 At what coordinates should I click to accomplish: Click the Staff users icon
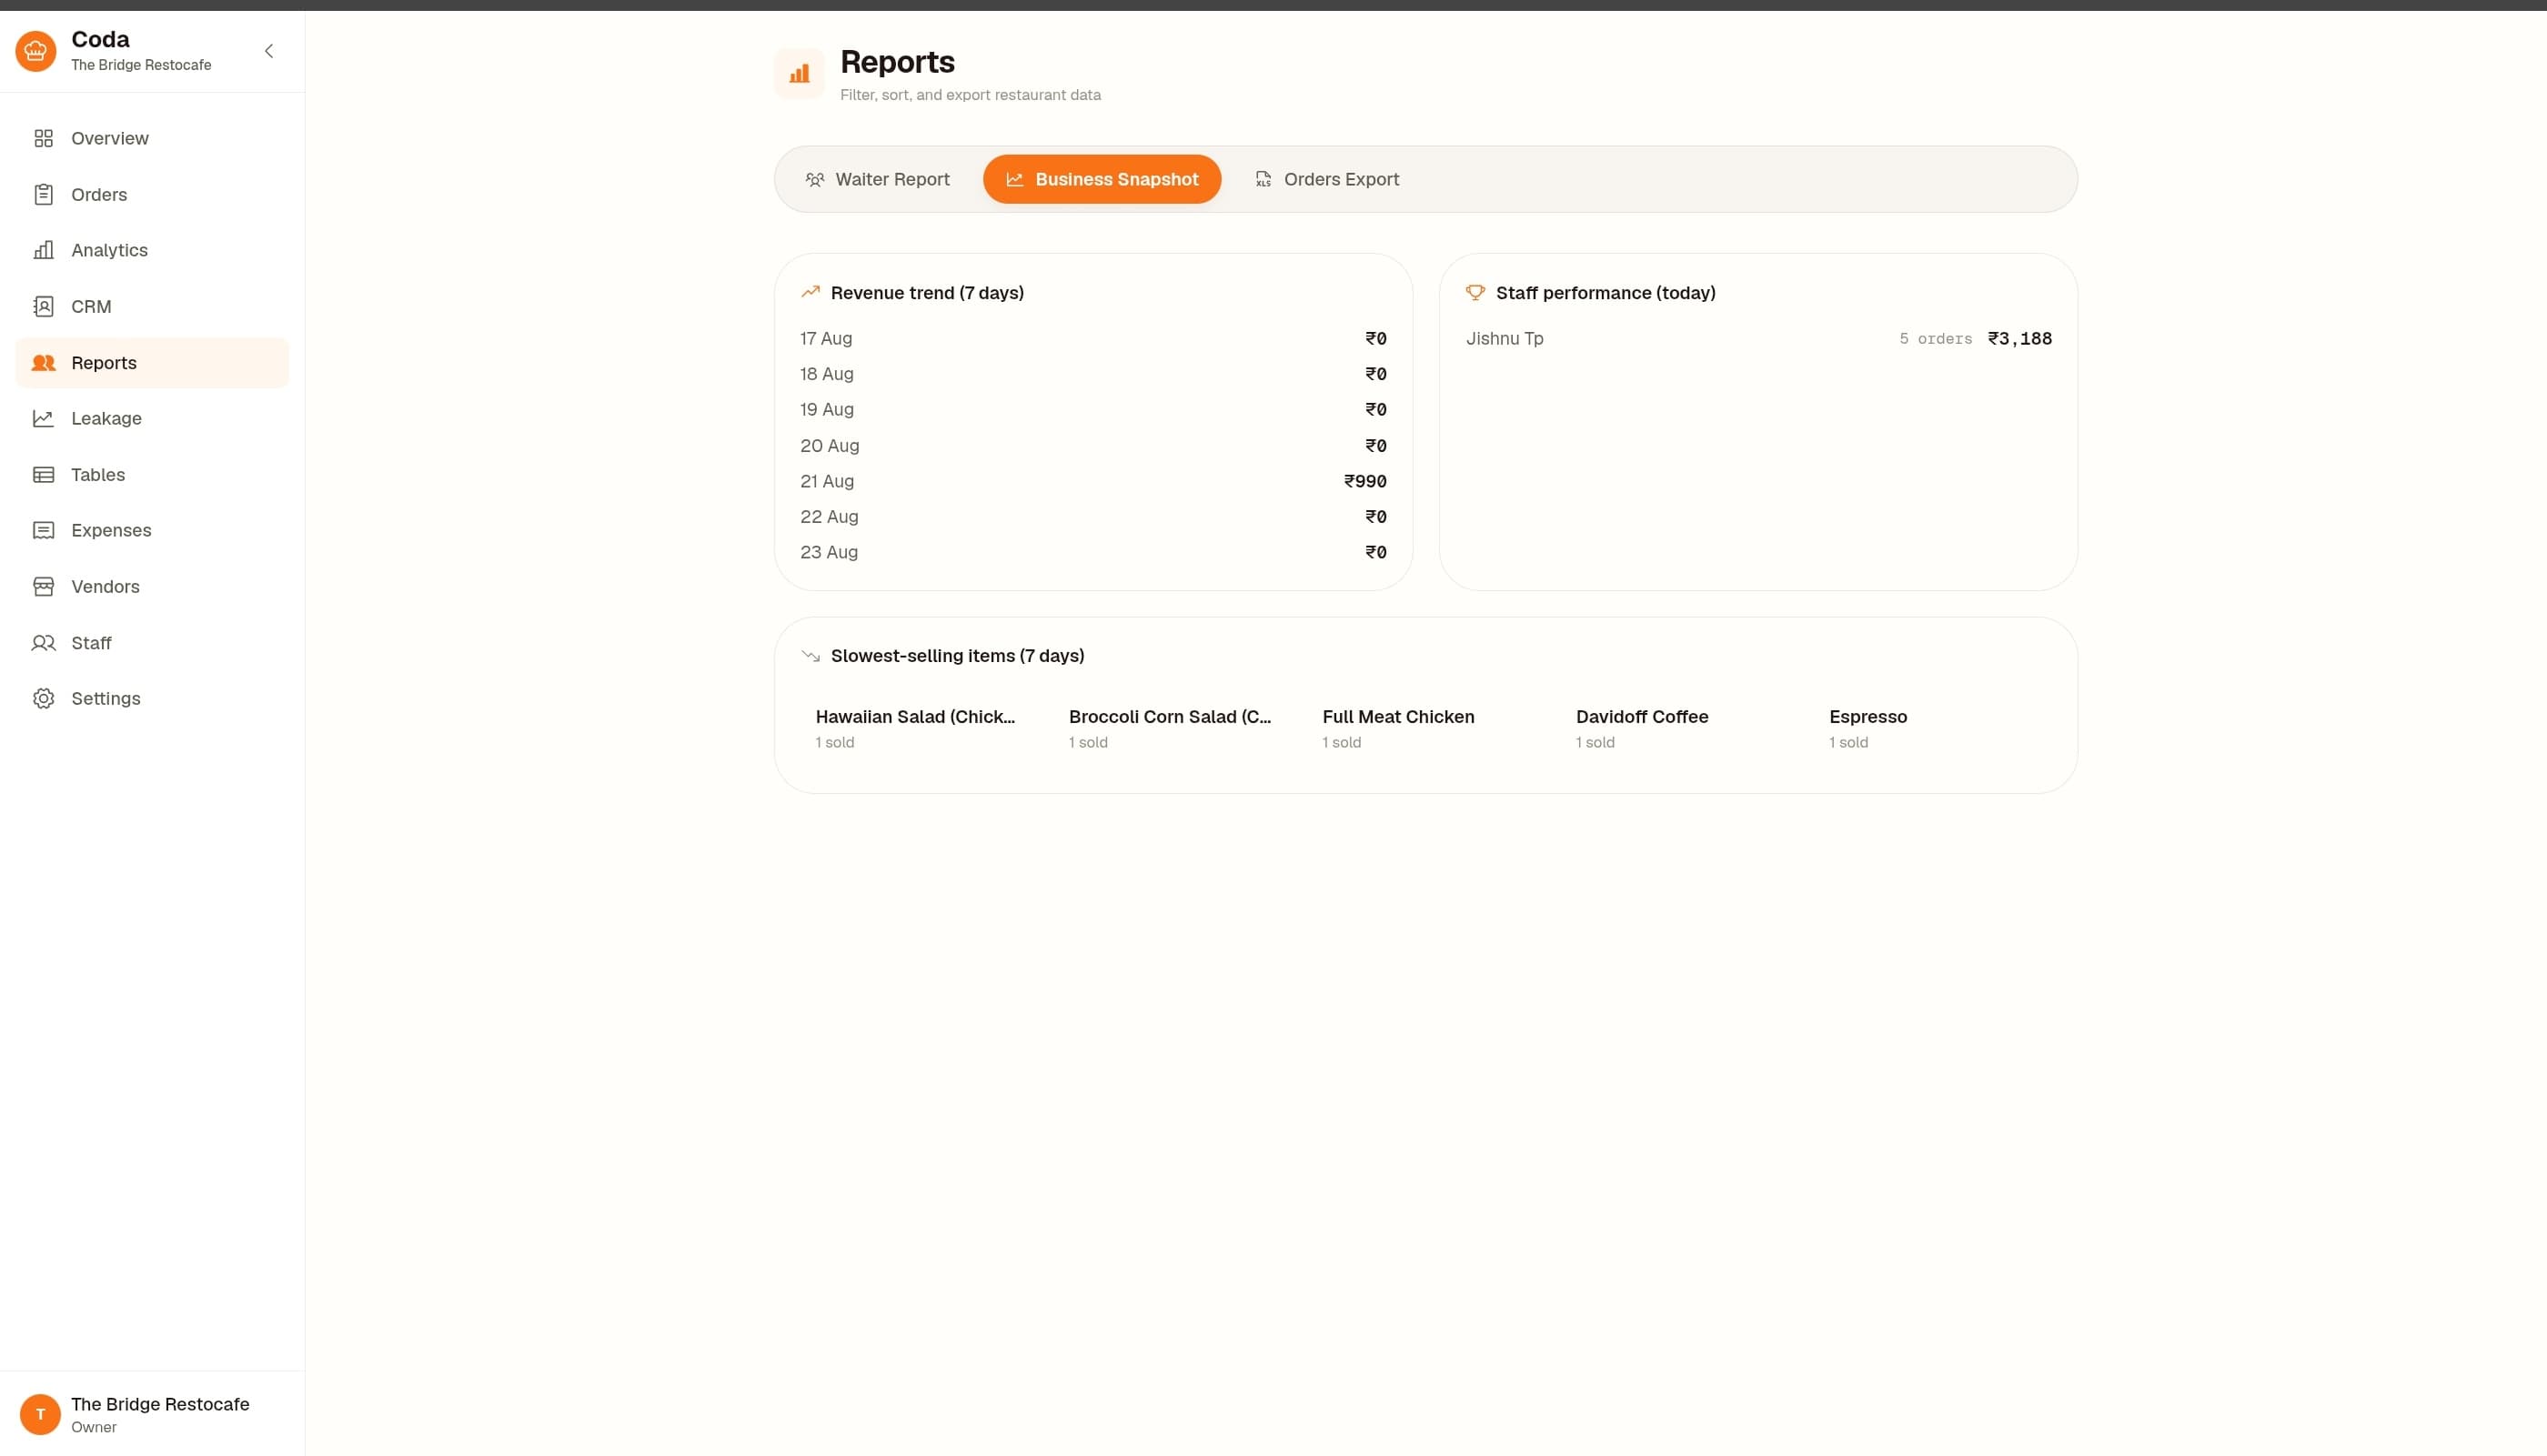coord(43,643)
